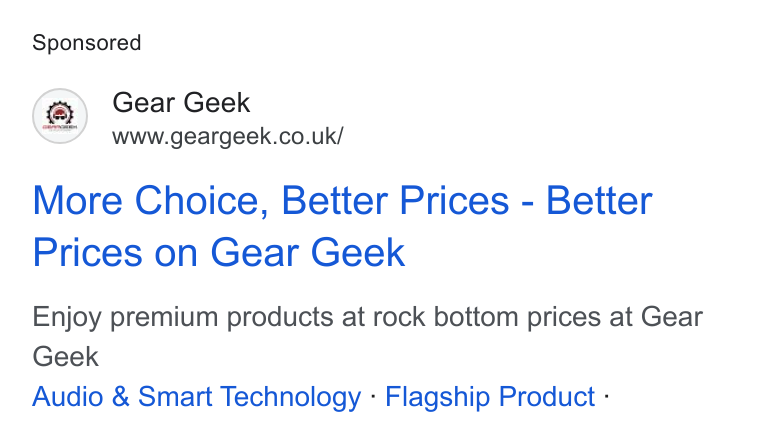The width and height of the screenshot is (760, 440).
Task: Click "Prices on Gear Geek" headline line
Action: (x=219, y=252)
